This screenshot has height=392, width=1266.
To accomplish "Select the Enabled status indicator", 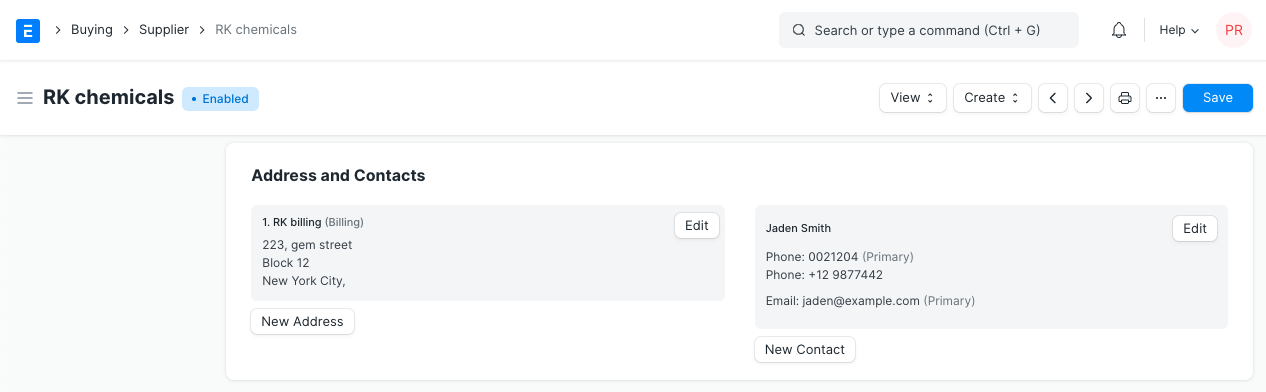I will (220, 99).
